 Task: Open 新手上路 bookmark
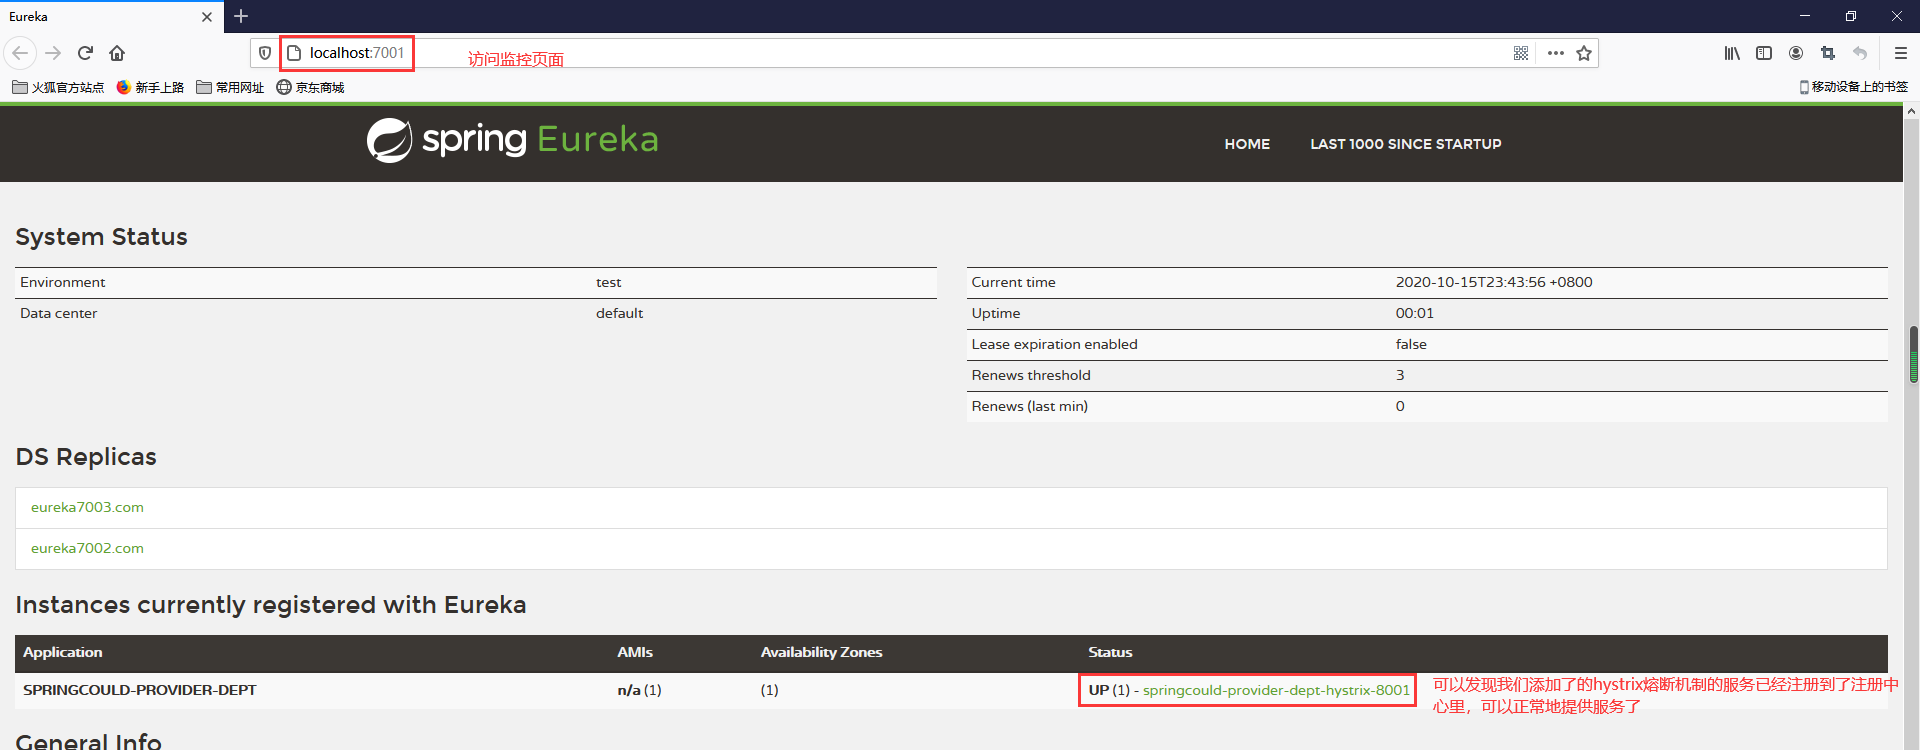click(x=150, y=87)
